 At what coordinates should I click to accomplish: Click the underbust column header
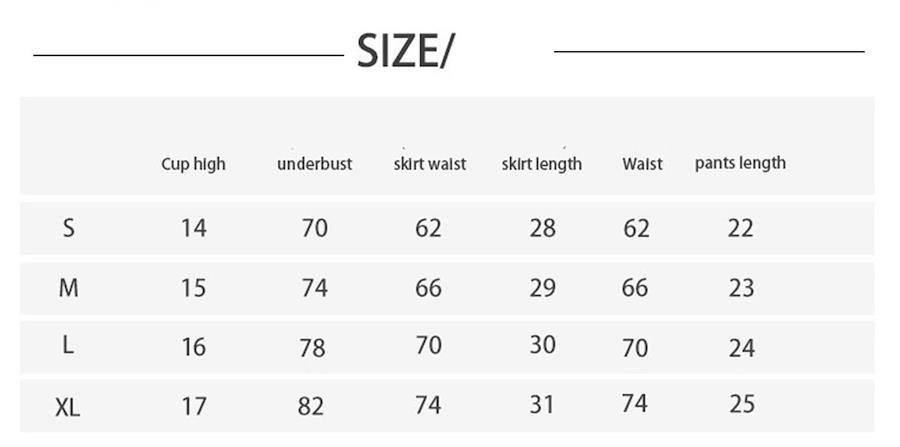(x=314, y=164)
